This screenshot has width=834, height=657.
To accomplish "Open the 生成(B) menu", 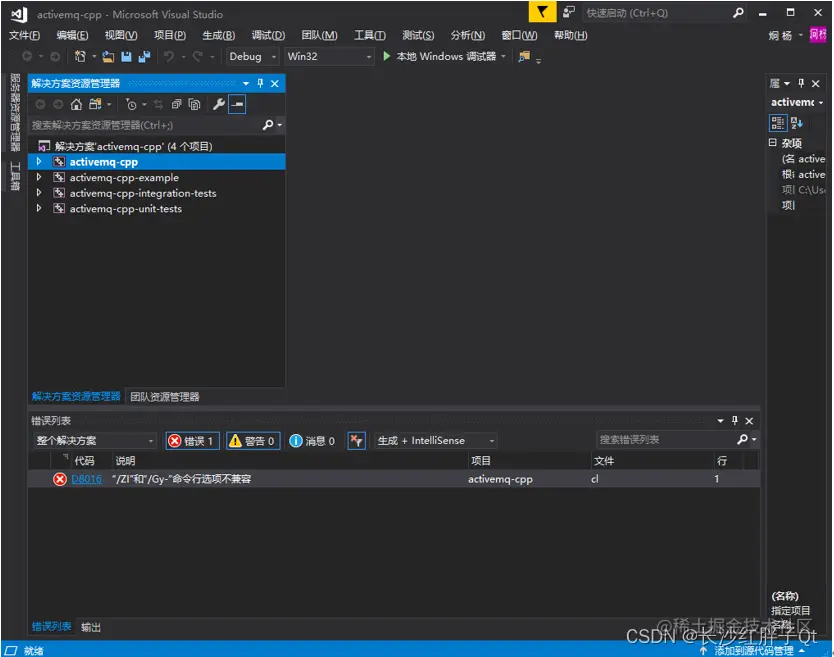I will [x=219, y=35].
